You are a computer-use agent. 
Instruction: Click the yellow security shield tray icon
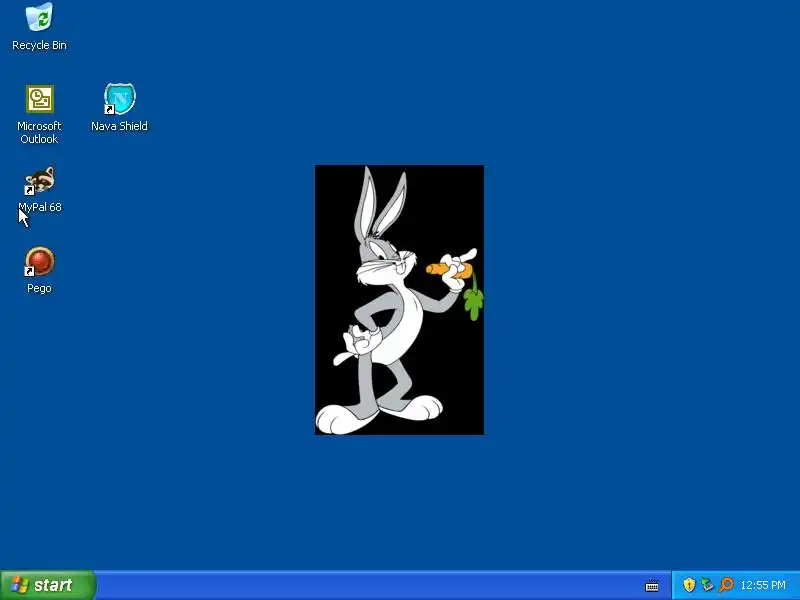point(689,585)
